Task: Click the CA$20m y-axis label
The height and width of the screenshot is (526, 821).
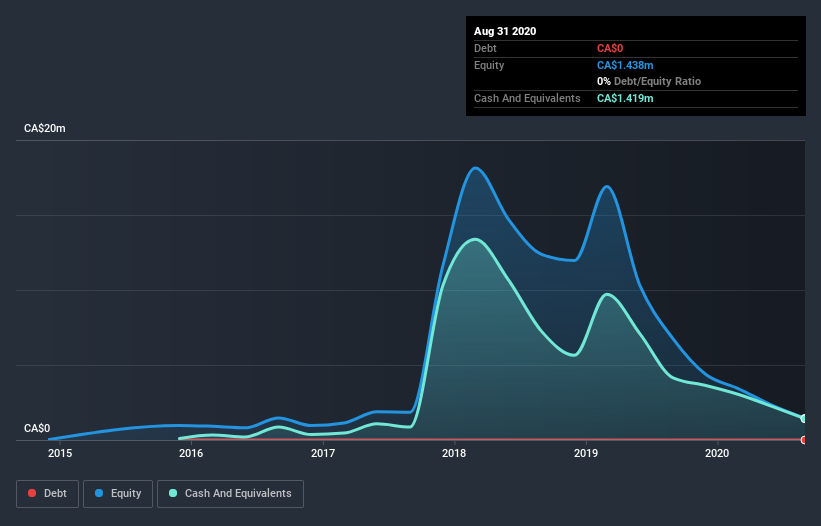Action: click(45, 128)
